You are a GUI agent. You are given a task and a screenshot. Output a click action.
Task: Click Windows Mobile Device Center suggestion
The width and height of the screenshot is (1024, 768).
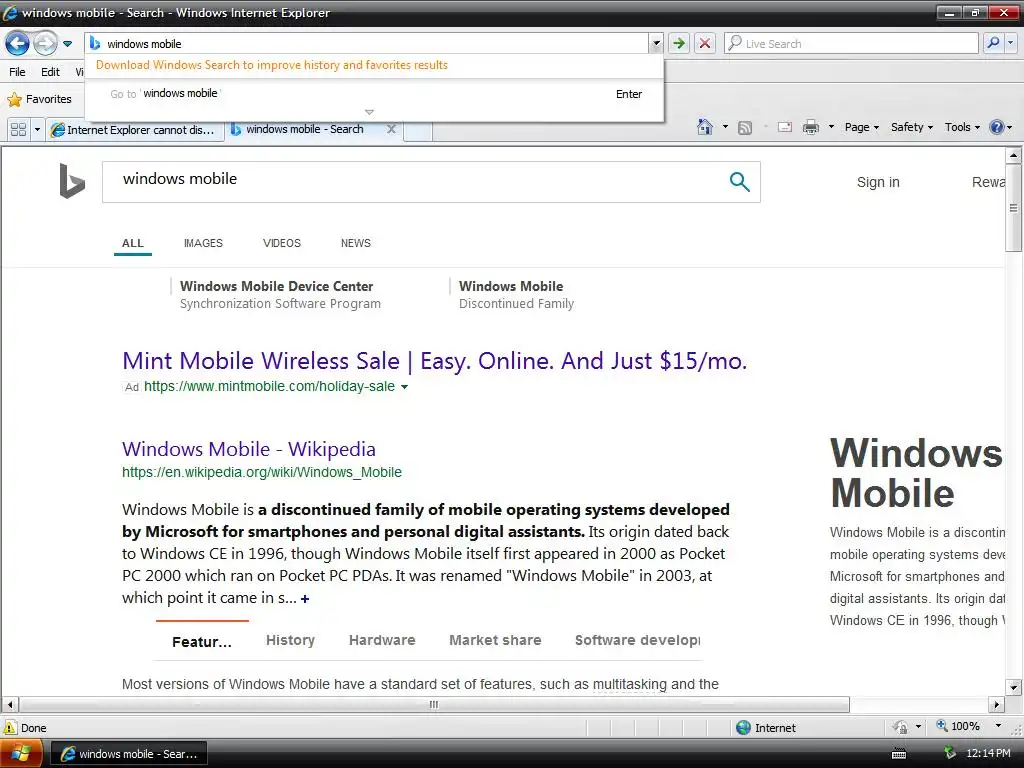[x=280, y=295]
